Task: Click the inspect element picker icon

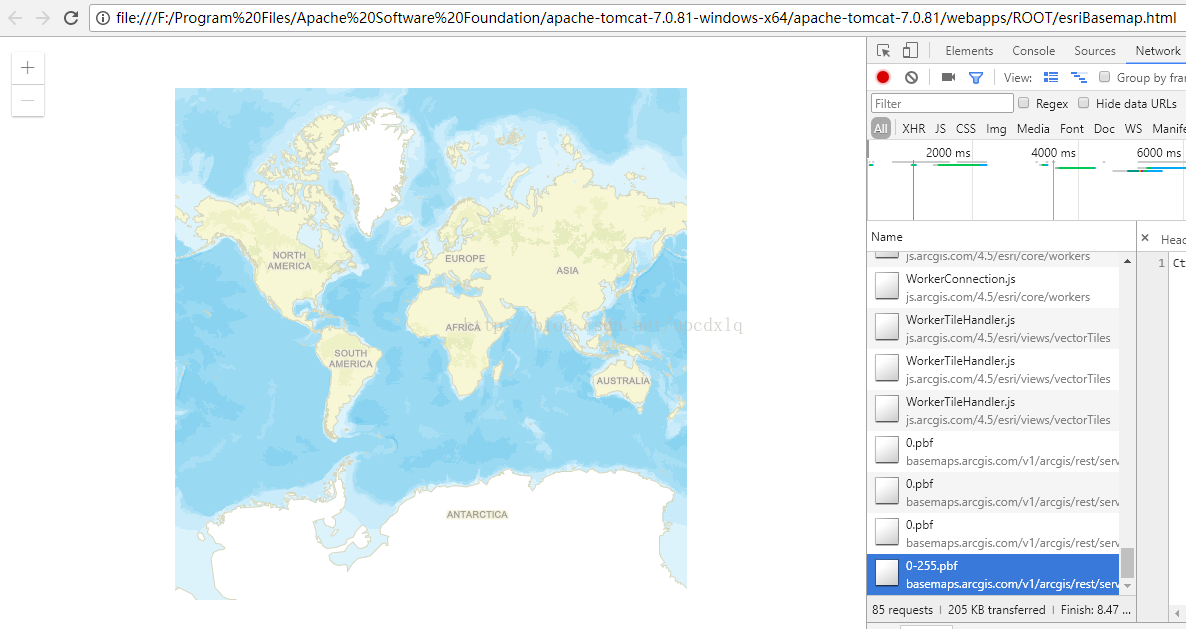Action: [884, 51]
